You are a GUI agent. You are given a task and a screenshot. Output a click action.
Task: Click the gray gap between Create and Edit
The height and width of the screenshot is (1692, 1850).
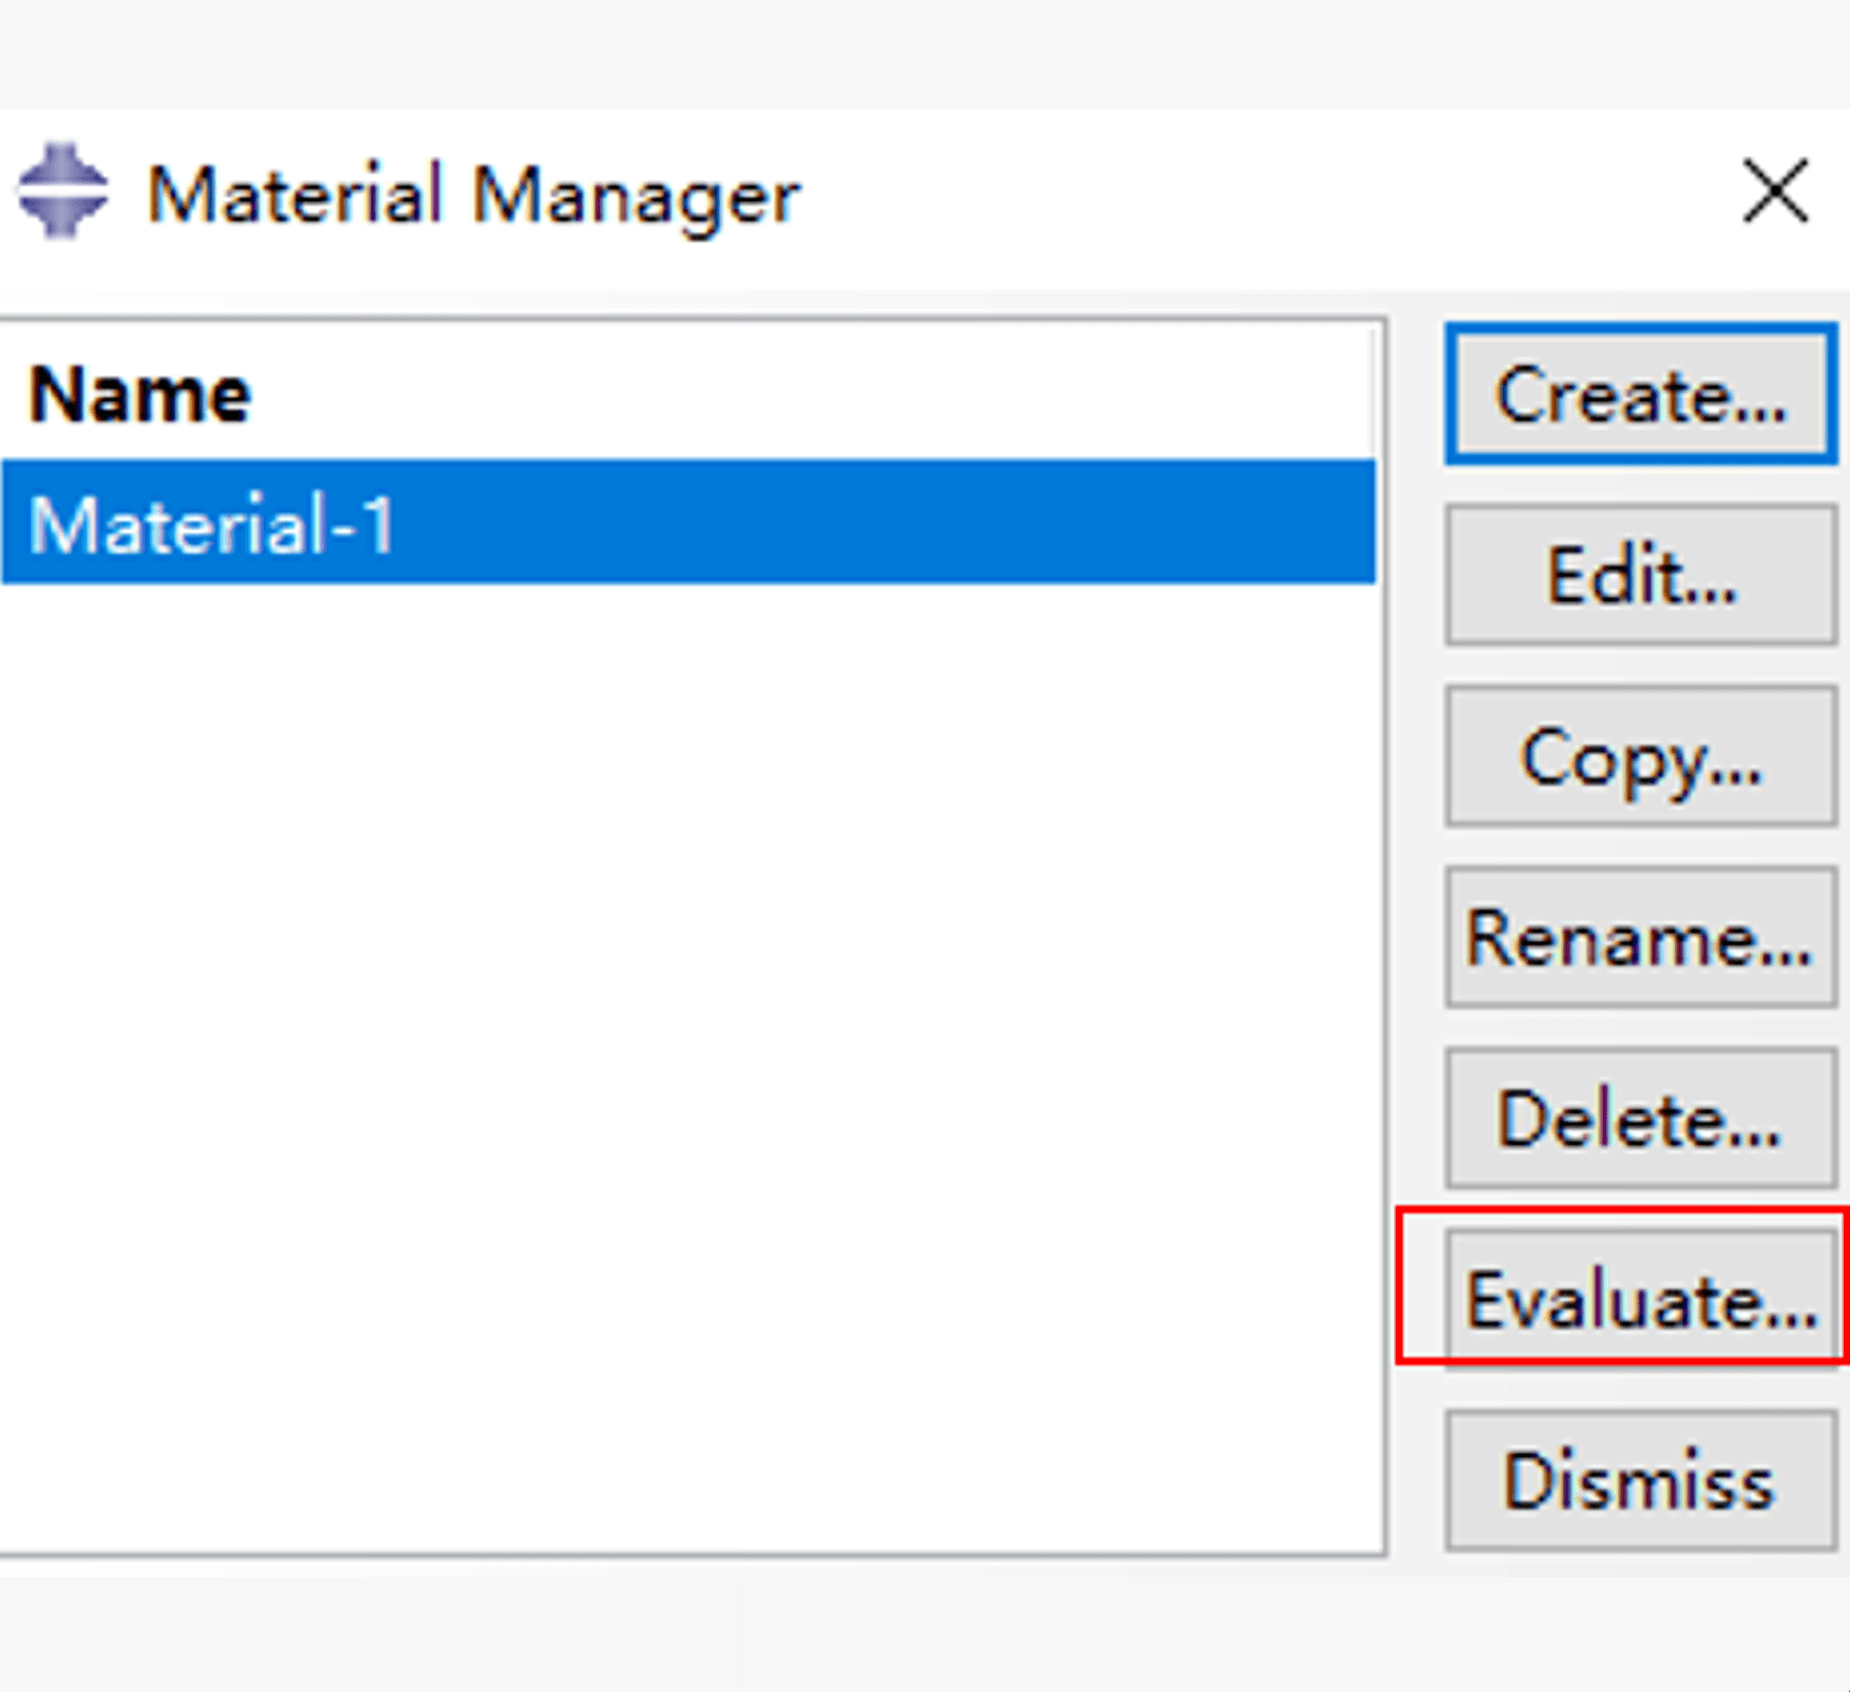coord(1640,485)
